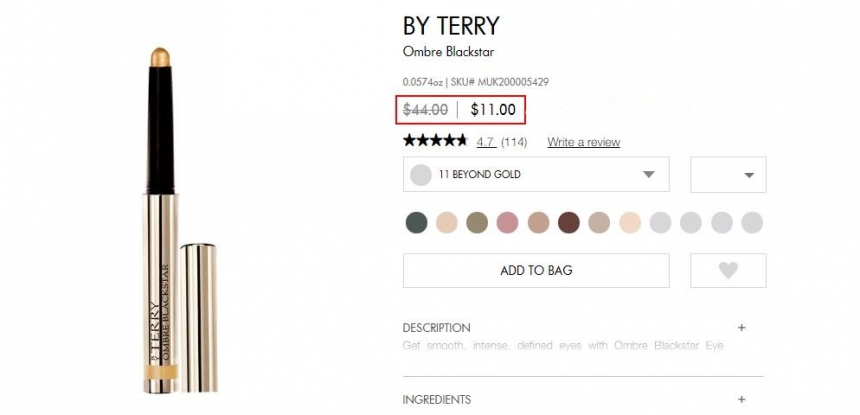Viewport: 860px width, 415px height.
Task: Open the empty quantity dropdown
Action: point(728,174)
